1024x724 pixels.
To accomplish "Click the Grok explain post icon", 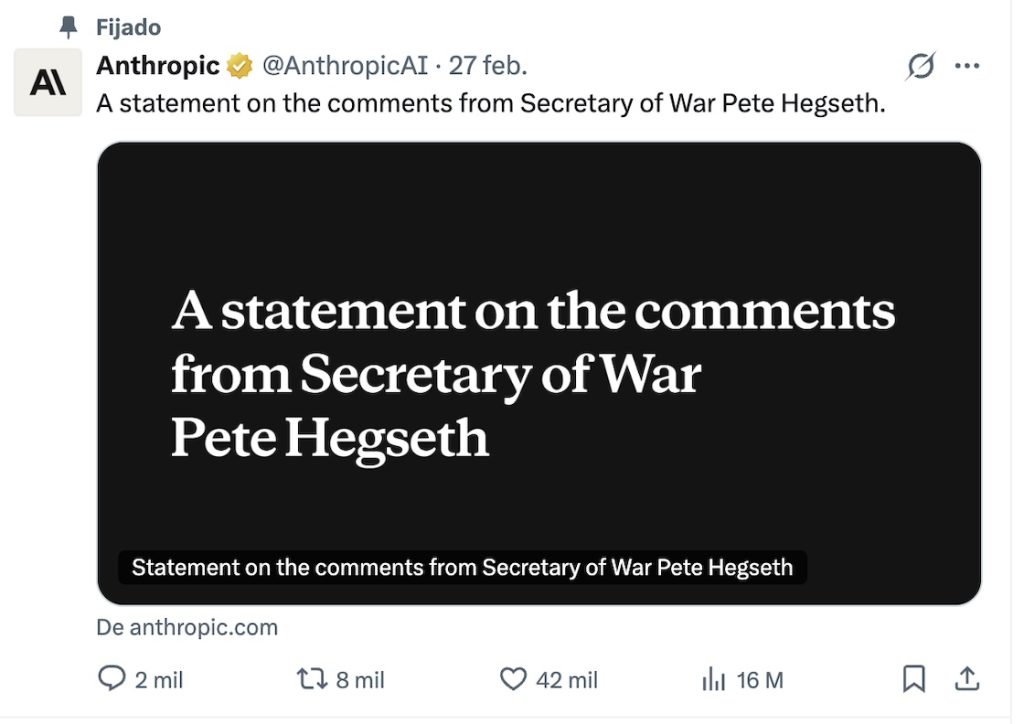I will pyautogui.click(x=920, y=67).
